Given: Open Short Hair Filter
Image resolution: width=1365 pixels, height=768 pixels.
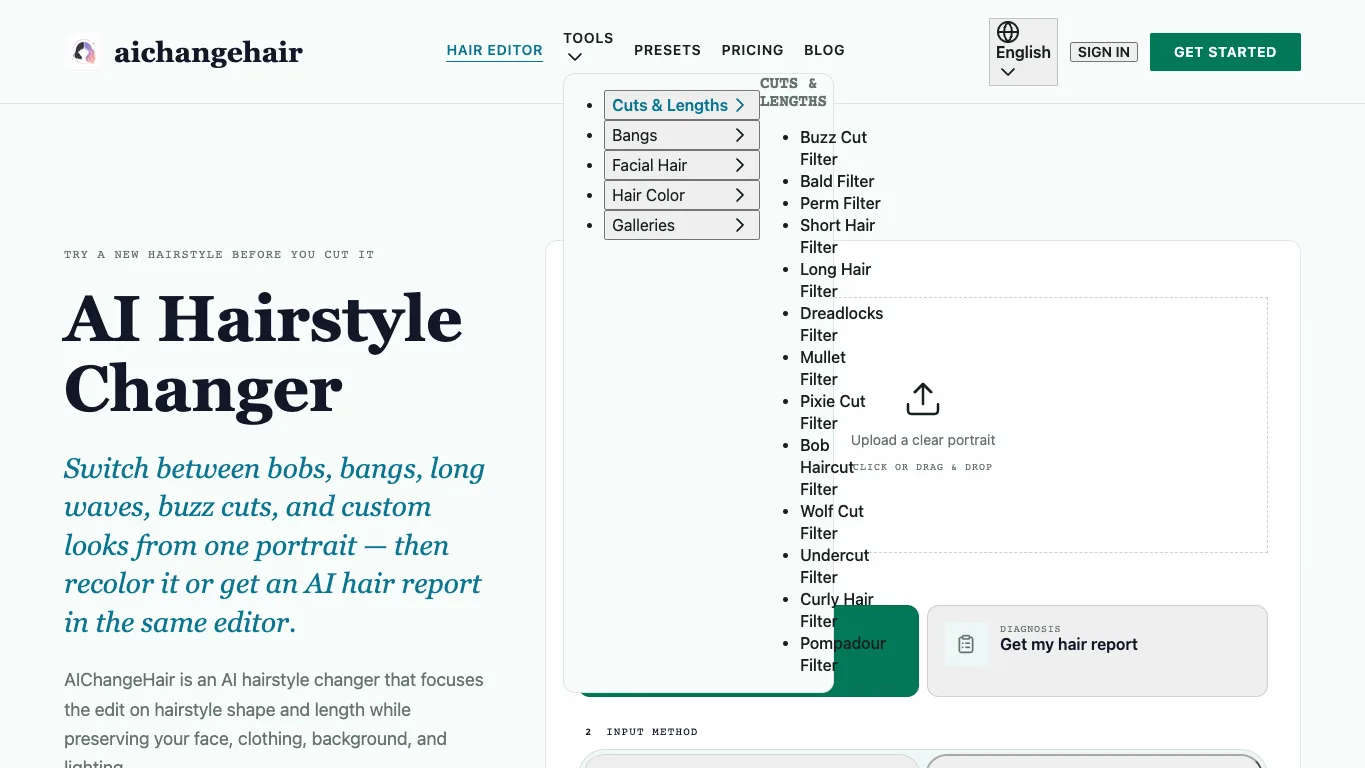Looking at the screenshot, I should click(x=837, y=236).
